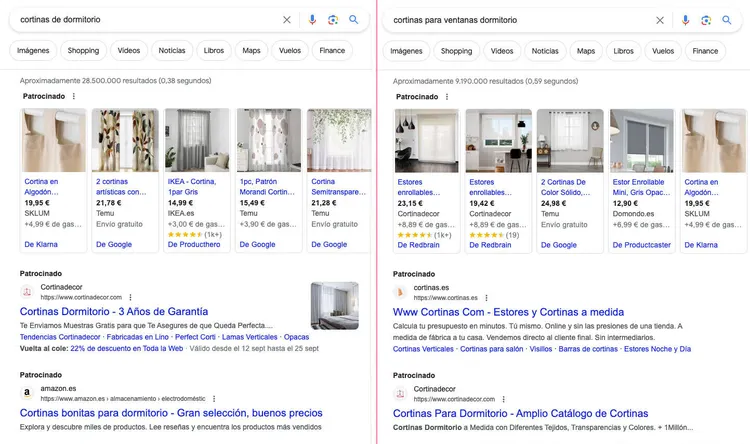Select the Imágenes filter in left results
The height and width of the screenshot is (444, 750).
tap(33, 51)
